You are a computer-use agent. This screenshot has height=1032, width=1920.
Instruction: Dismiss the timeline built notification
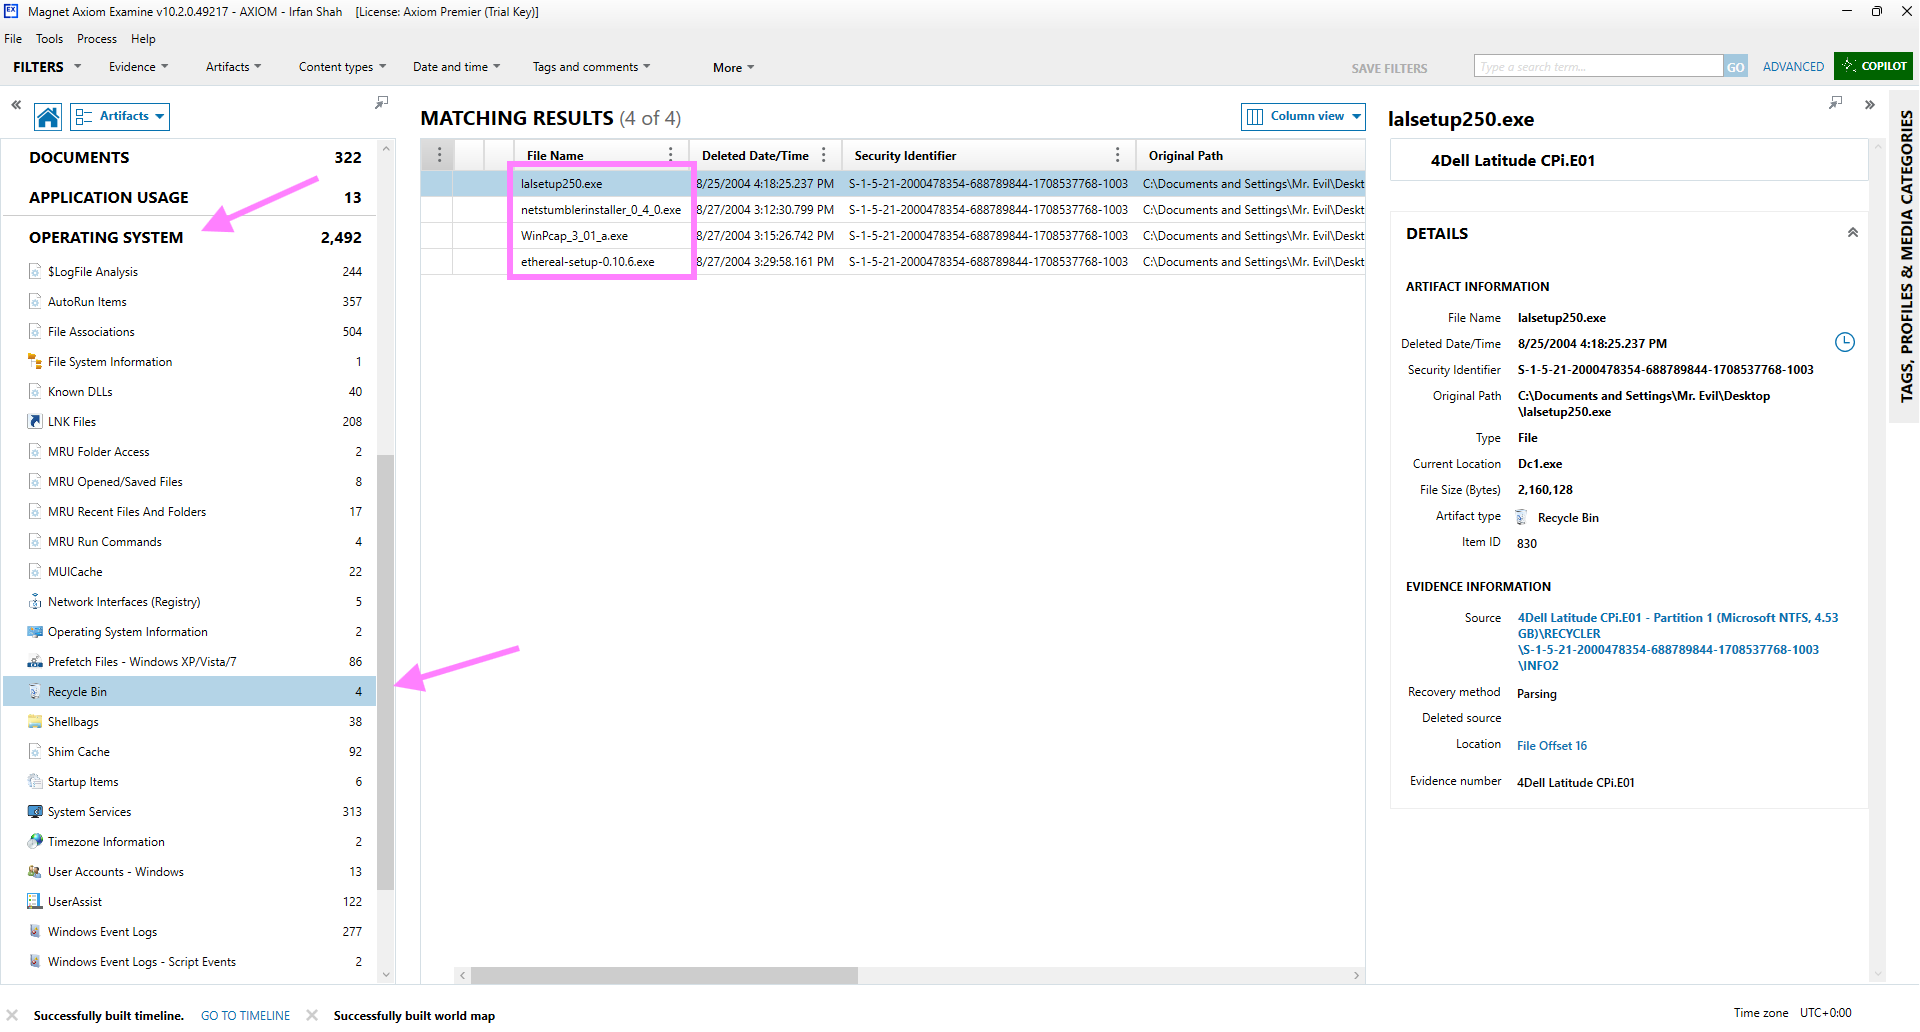(x=12, y=1015)
